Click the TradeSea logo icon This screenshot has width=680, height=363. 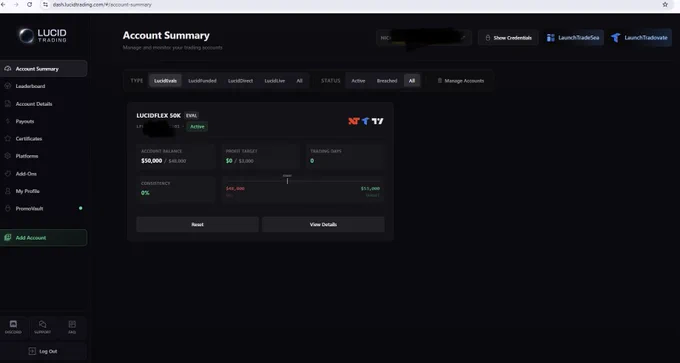point(550,38)
